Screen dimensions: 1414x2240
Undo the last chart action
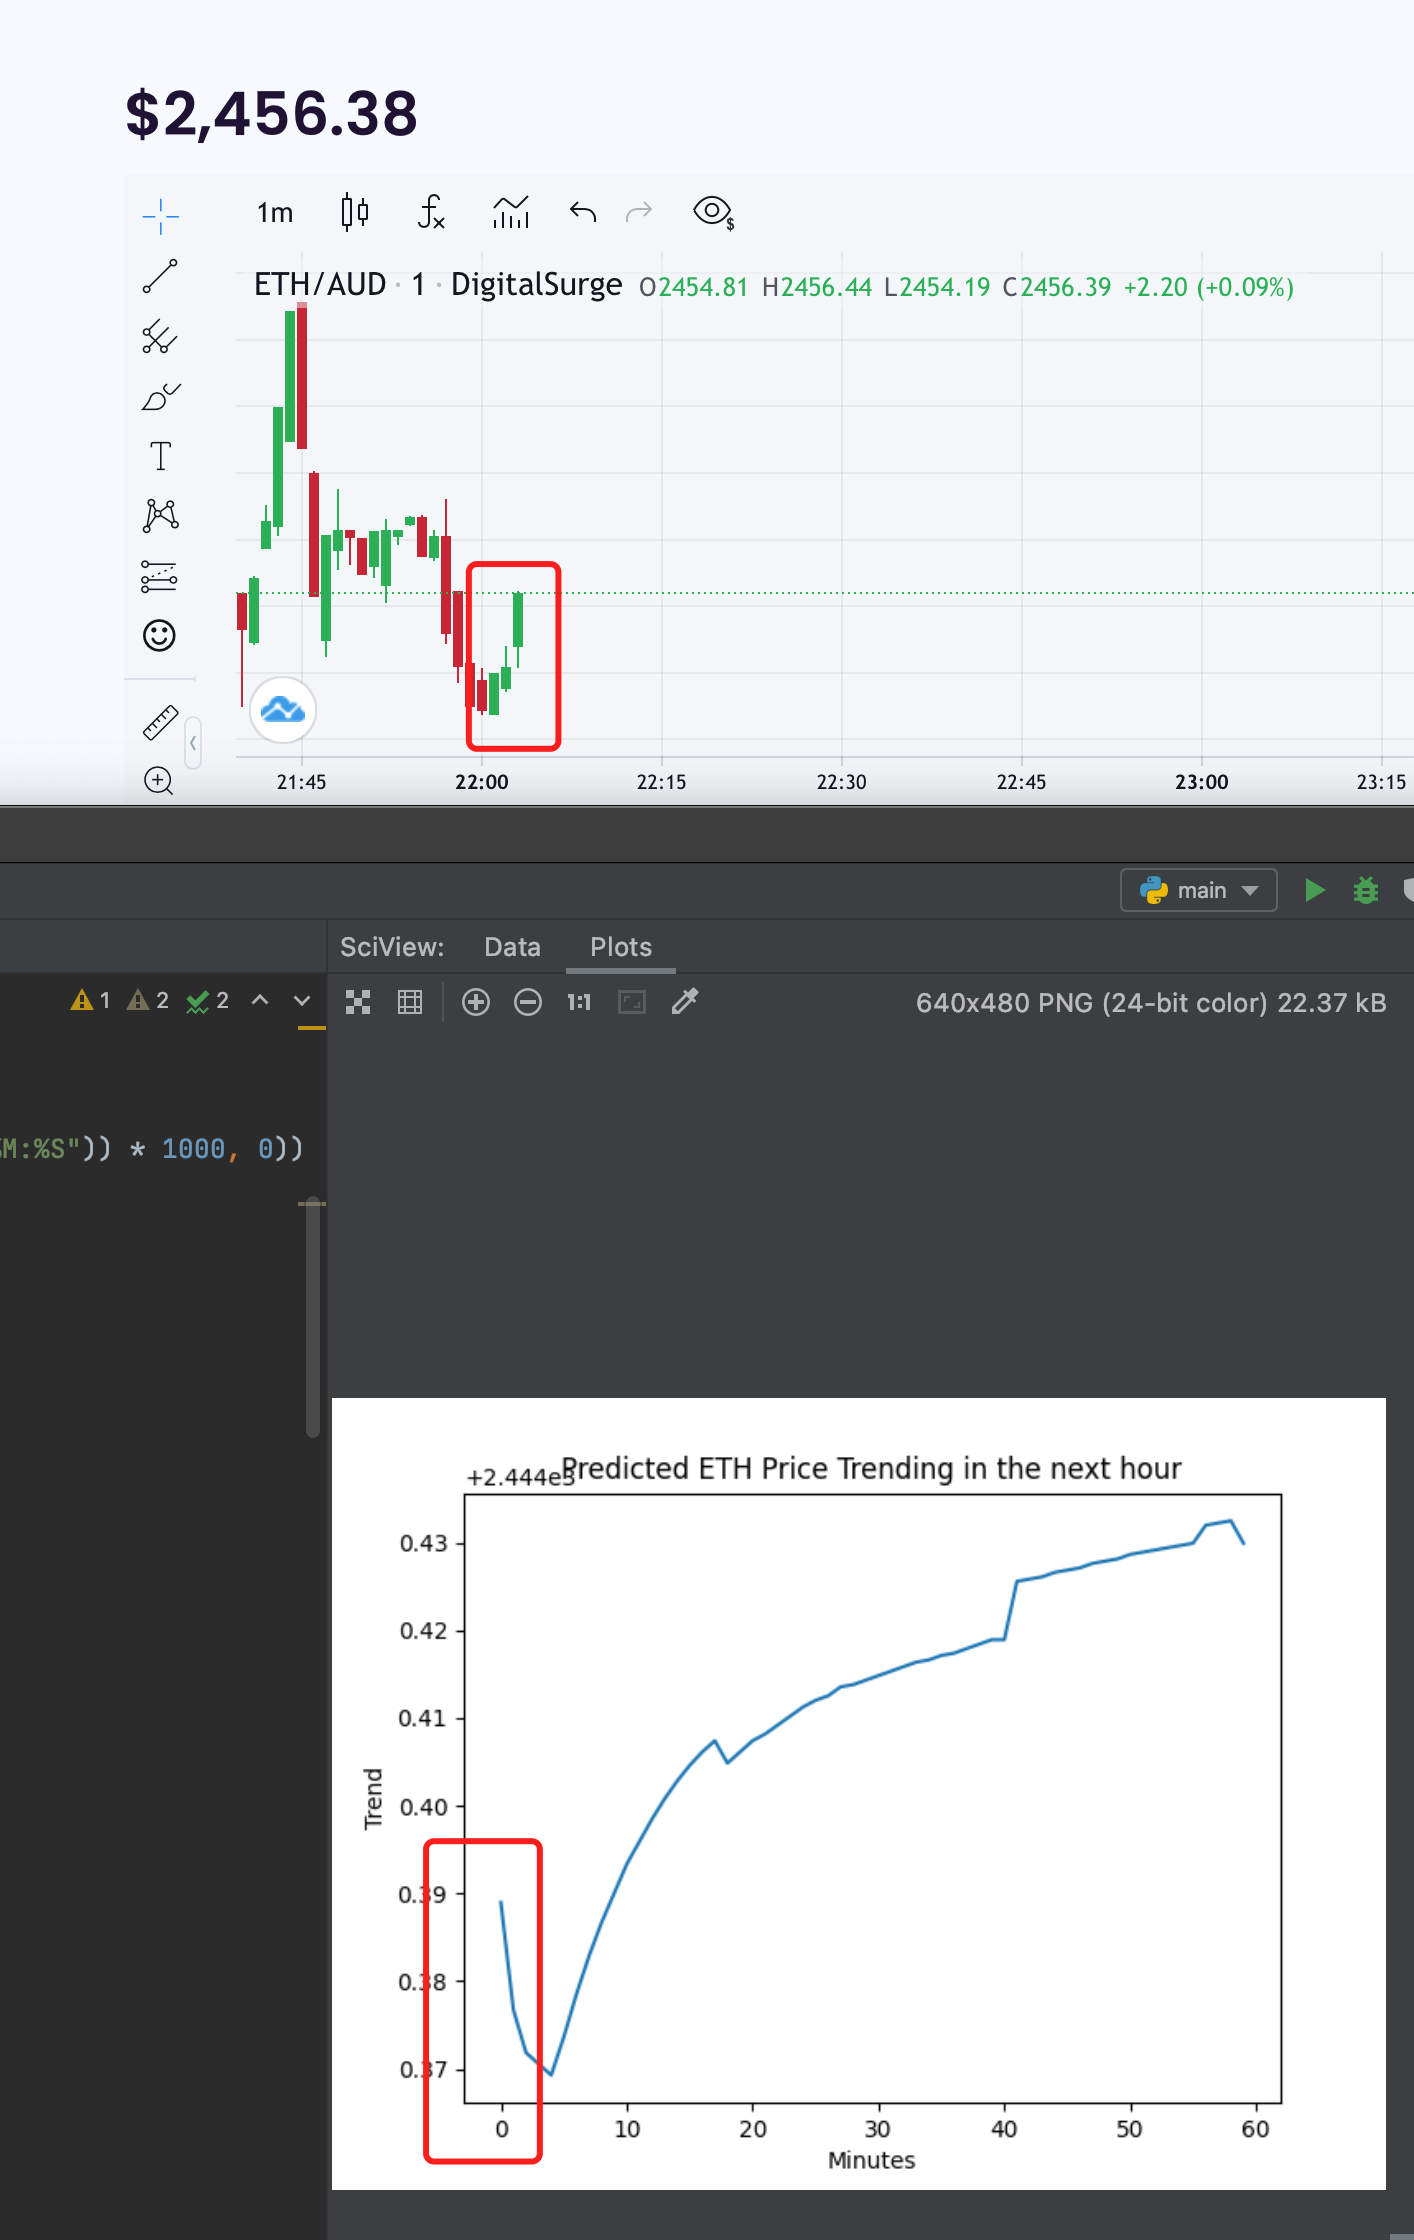click(x=583, y=212)
